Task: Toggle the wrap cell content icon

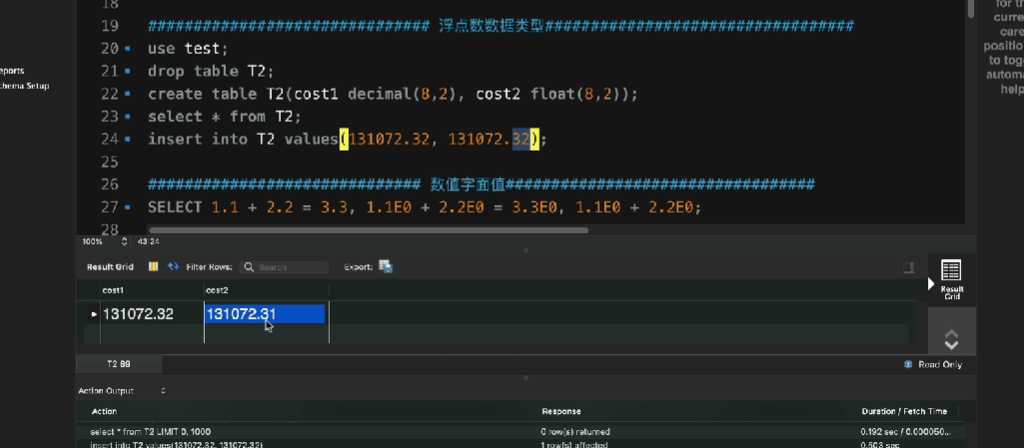Action: [x=908, y=266]
